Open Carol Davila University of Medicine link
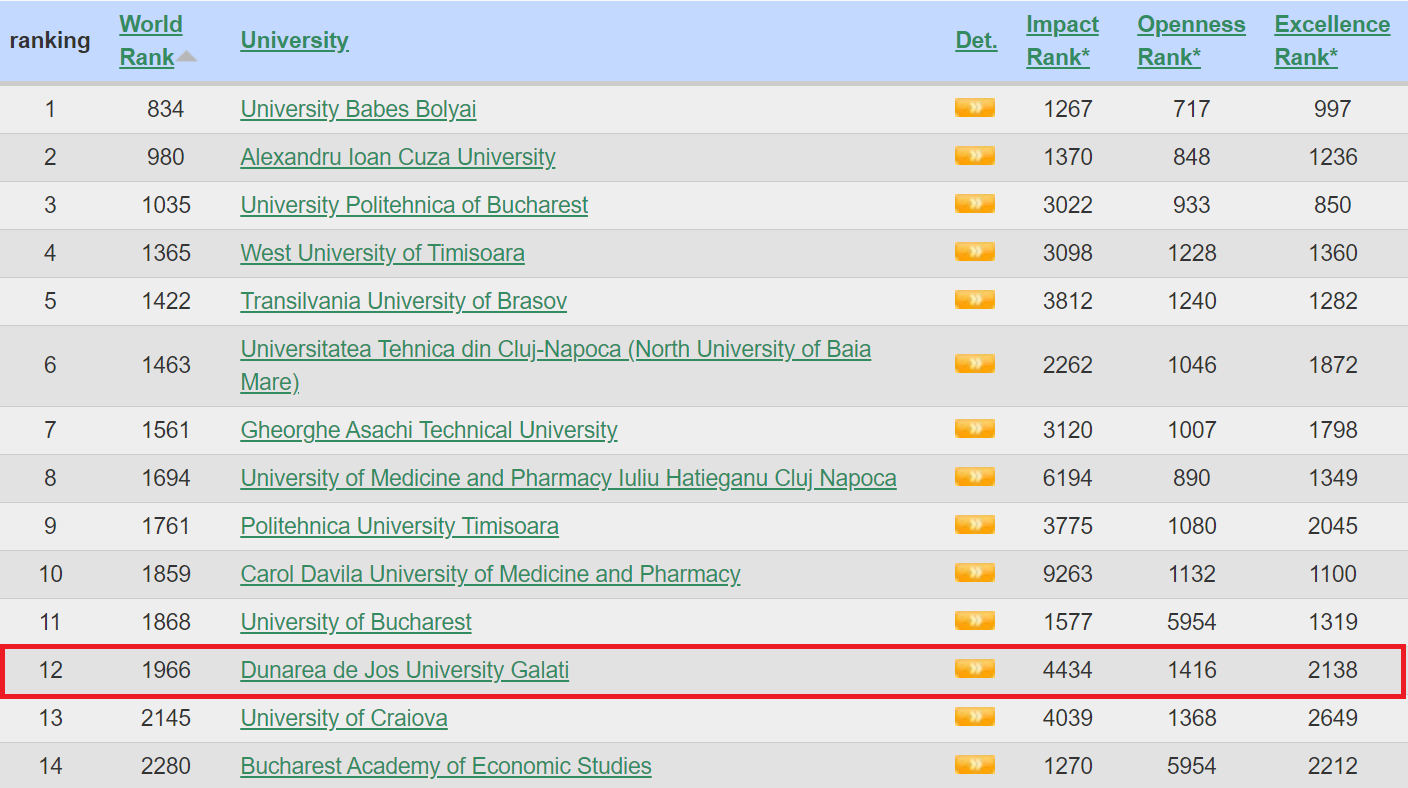Viewport: 1408px width, 788px height. 490,574
